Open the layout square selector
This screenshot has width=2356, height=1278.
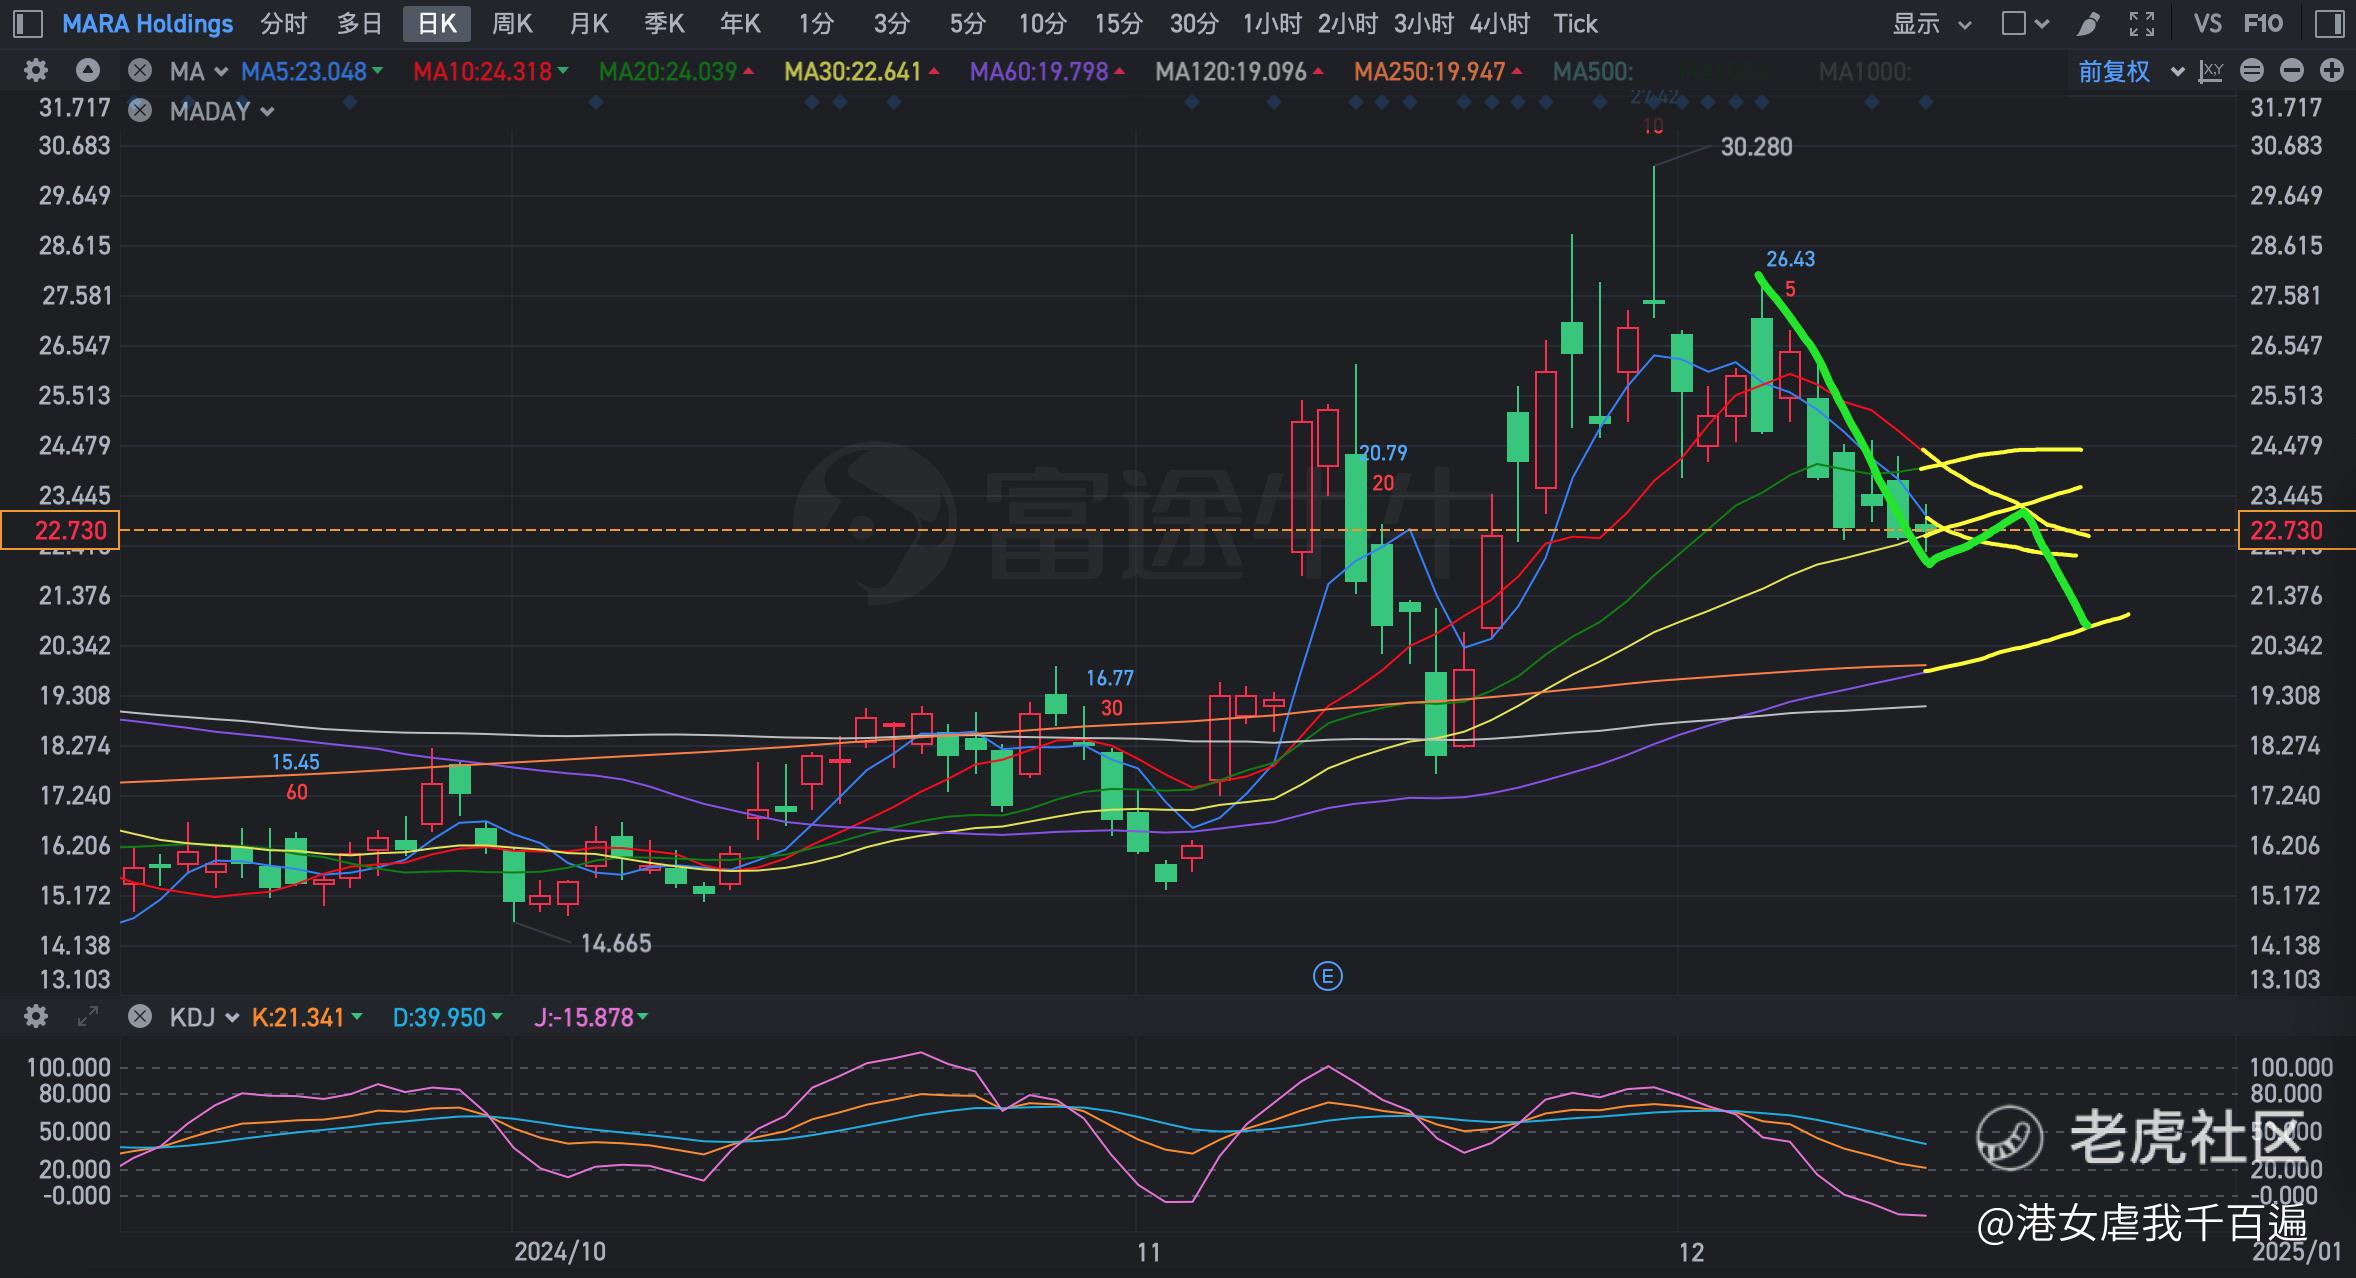[2014, 23]
